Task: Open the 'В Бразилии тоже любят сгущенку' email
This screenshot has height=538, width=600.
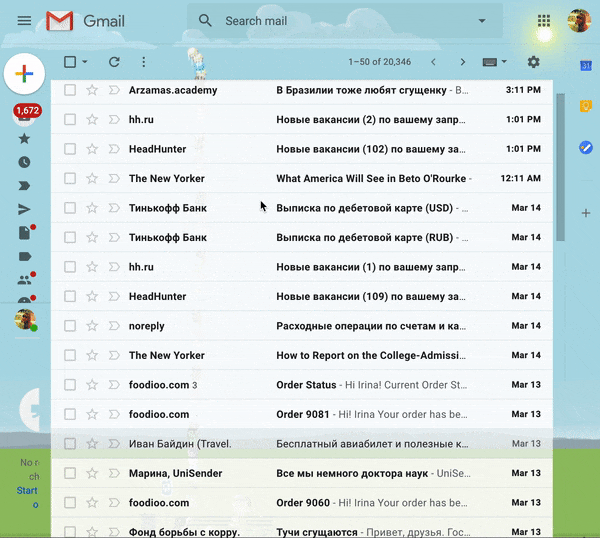Action: pos(302,90)
